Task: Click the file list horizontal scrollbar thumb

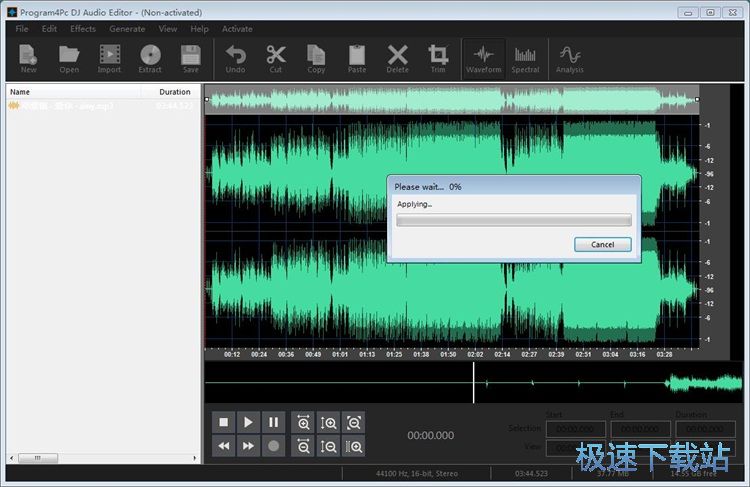Action: tap(38, 458)
